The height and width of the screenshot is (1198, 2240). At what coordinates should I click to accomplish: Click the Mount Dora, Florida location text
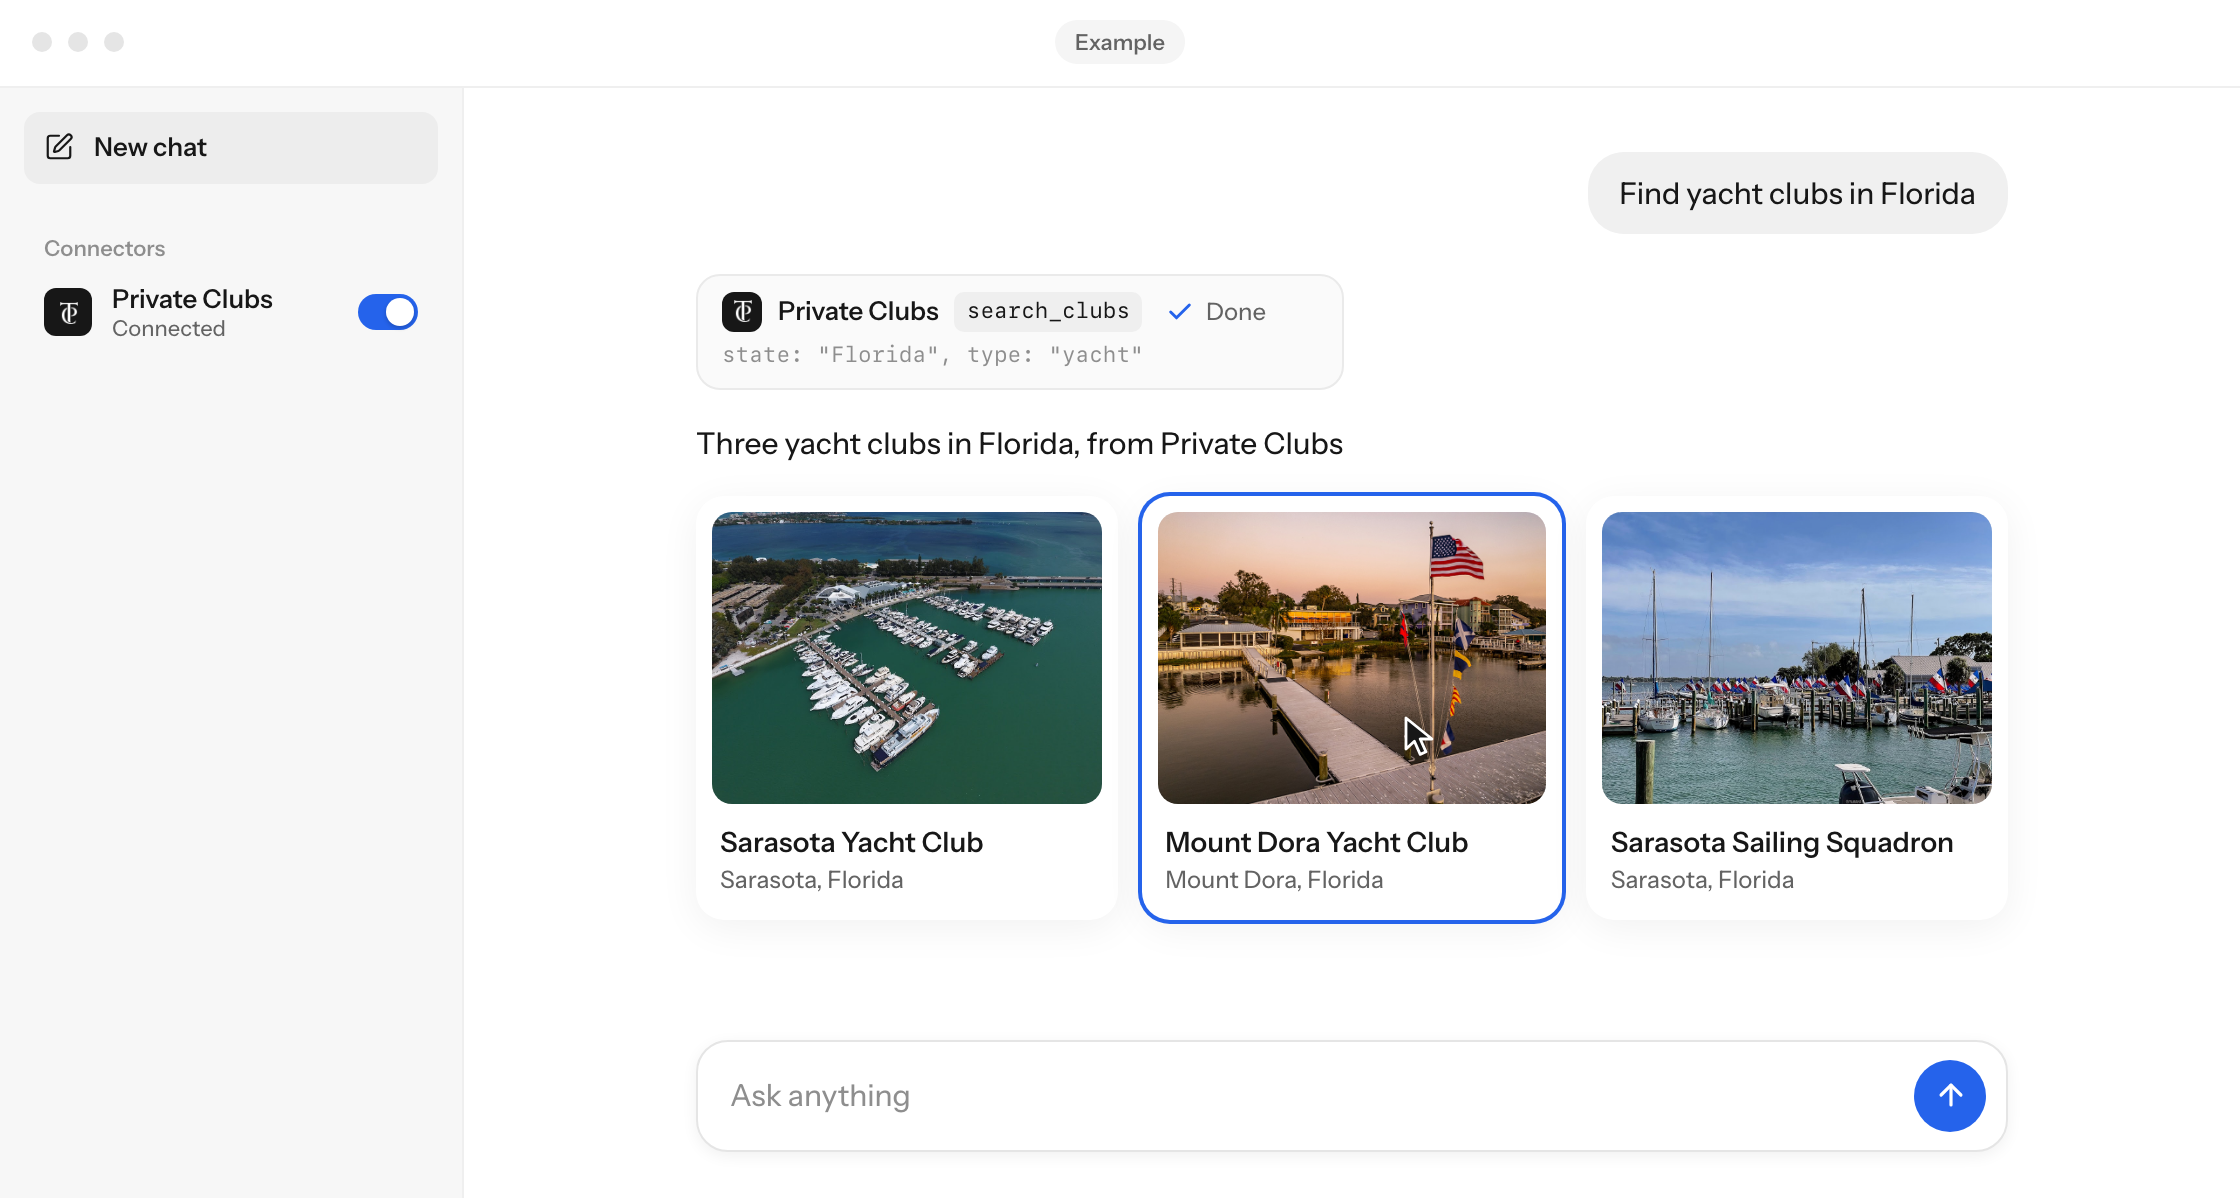click(x=1274, y=880)
